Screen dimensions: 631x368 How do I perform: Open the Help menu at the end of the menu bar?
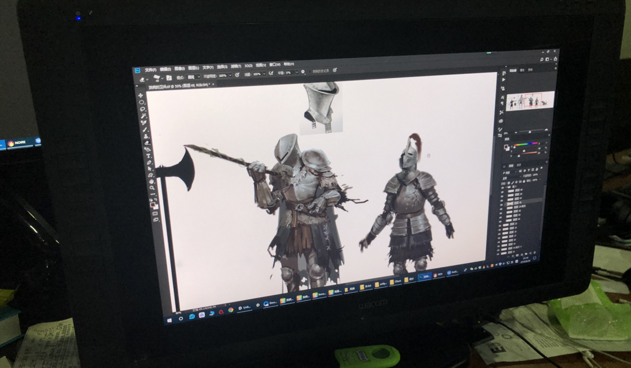tap(289, 64)
